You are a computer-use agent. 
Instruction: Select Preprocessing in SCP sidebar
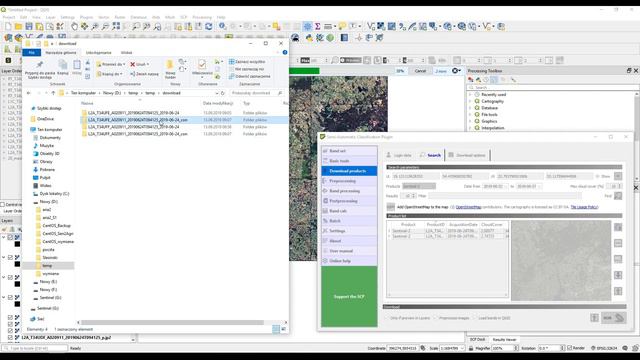tap(349, 181)
